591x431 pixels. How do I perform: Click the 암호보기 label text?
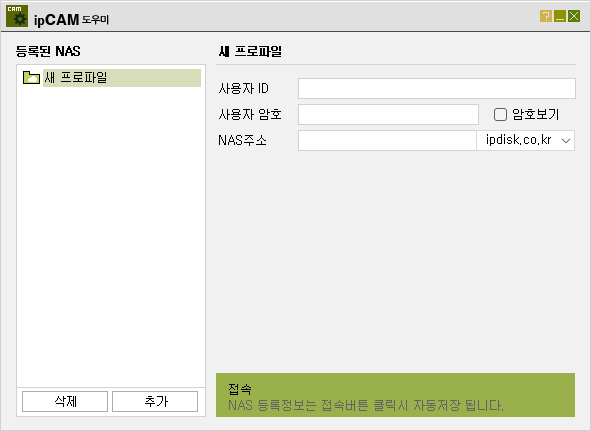(x=535, y=114)
